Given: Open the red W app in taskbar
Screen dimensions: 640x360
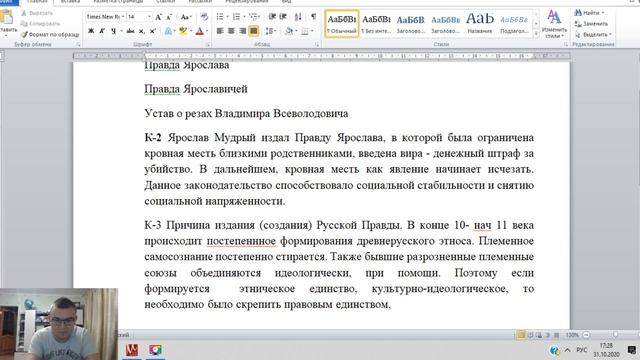Looking at the screenshot, I should [131, 350].
